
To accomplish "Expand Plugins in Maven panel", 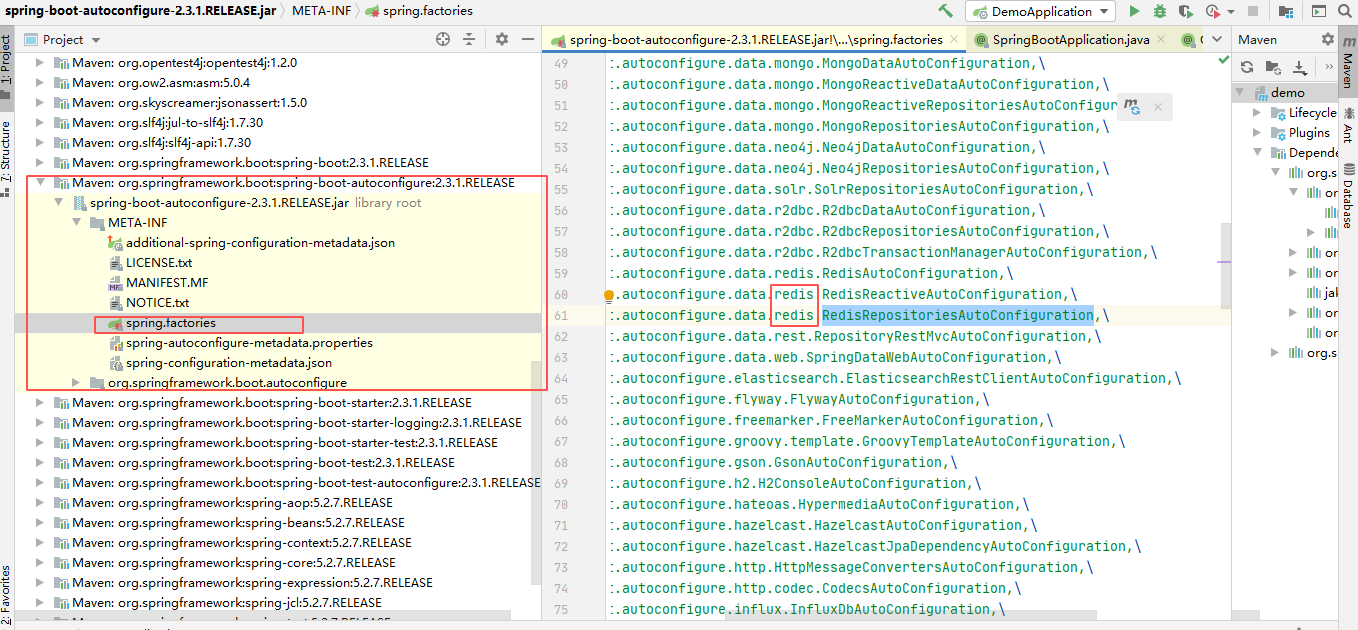I will click(x=1258, y=132).
